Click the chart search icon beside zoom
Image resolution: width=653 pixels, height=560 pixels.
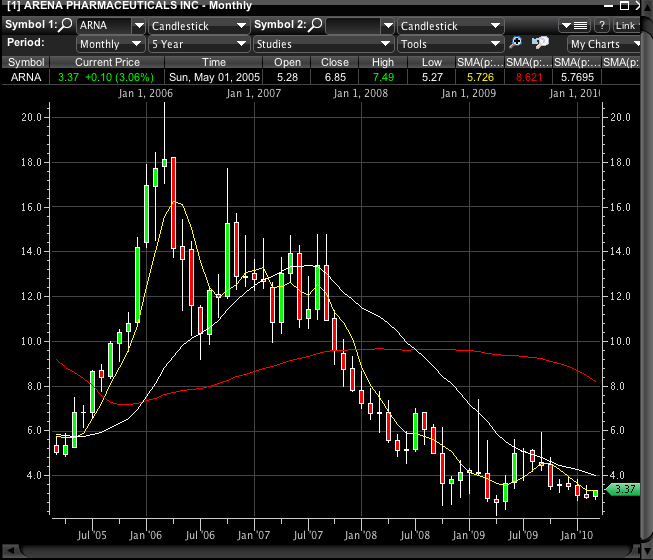click(x=541, y=43)
